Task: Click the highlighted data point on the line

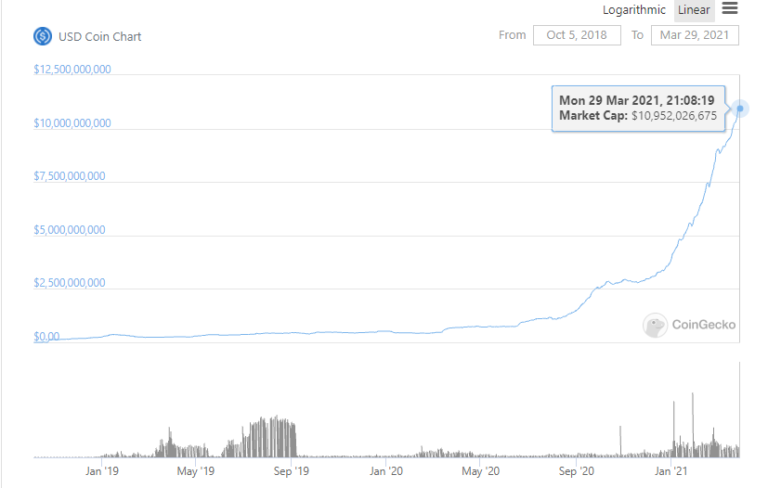Action: point(741,108)
